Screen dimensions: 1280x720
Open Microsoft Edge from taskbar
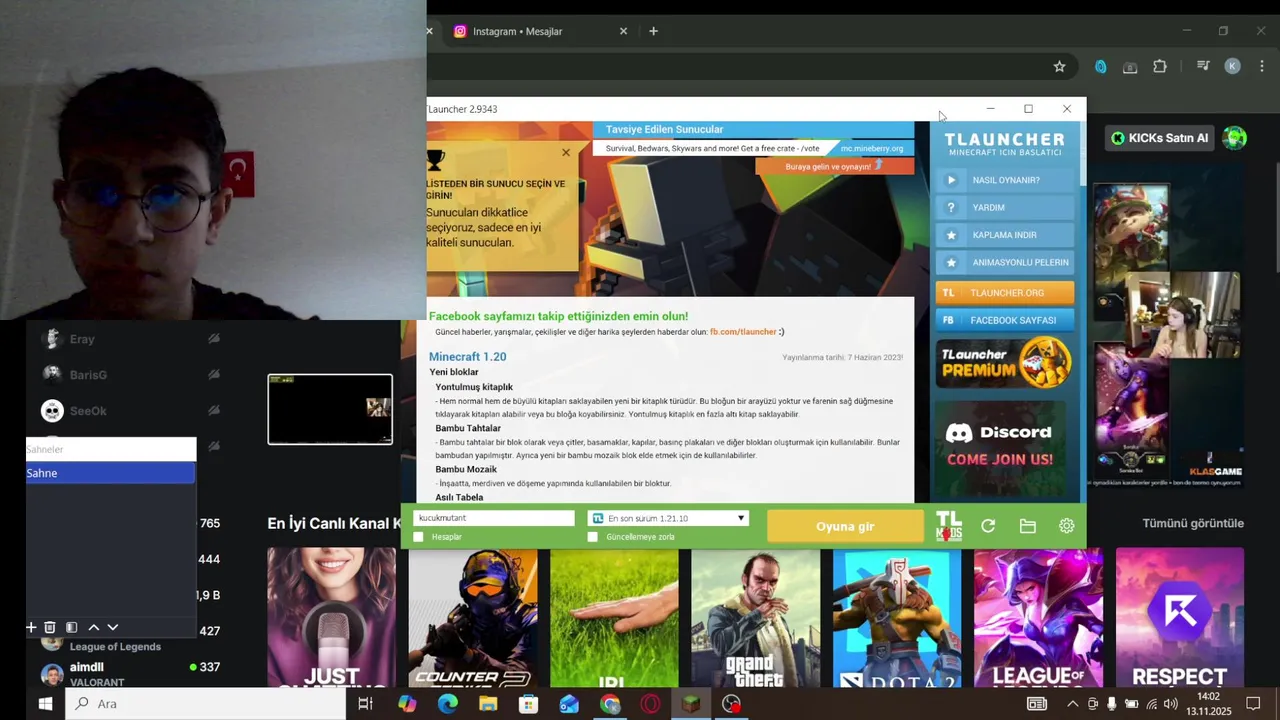(x=447, y=704)
